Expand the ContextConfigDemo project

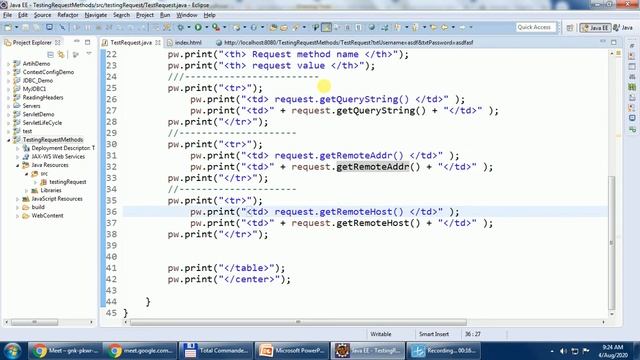[x=9, y=72]
